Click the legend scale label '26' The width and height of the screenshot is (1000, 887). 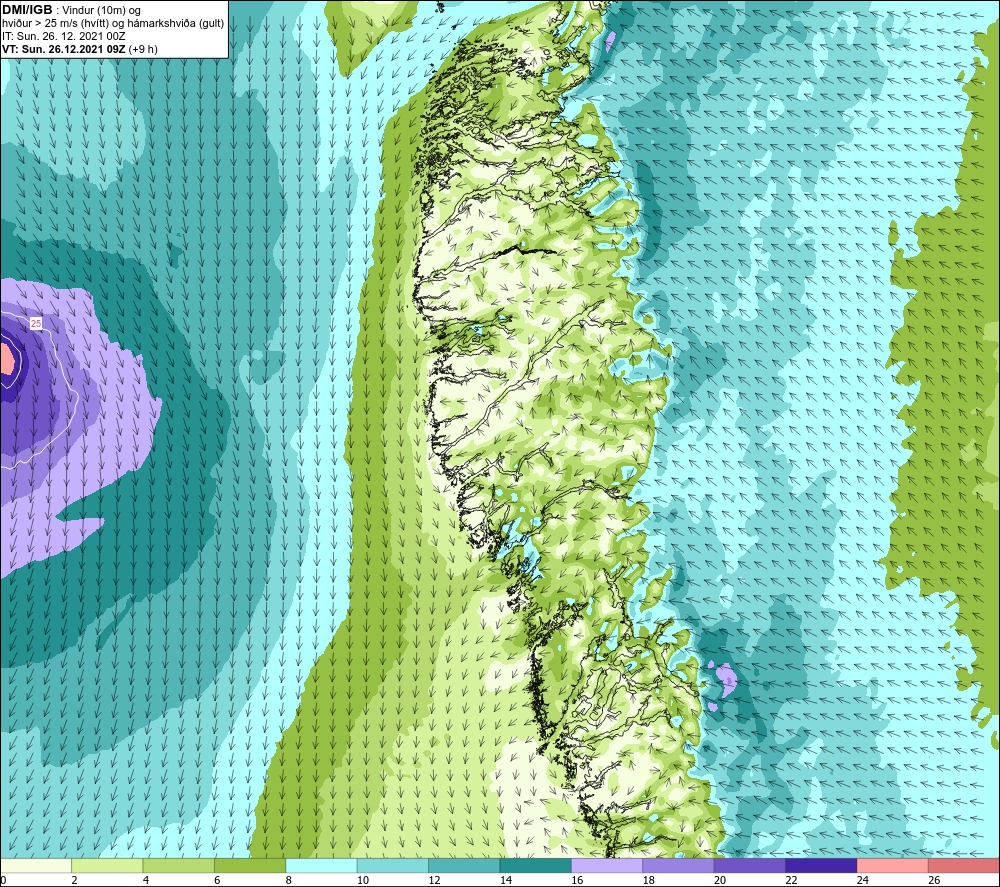[934, 880]
